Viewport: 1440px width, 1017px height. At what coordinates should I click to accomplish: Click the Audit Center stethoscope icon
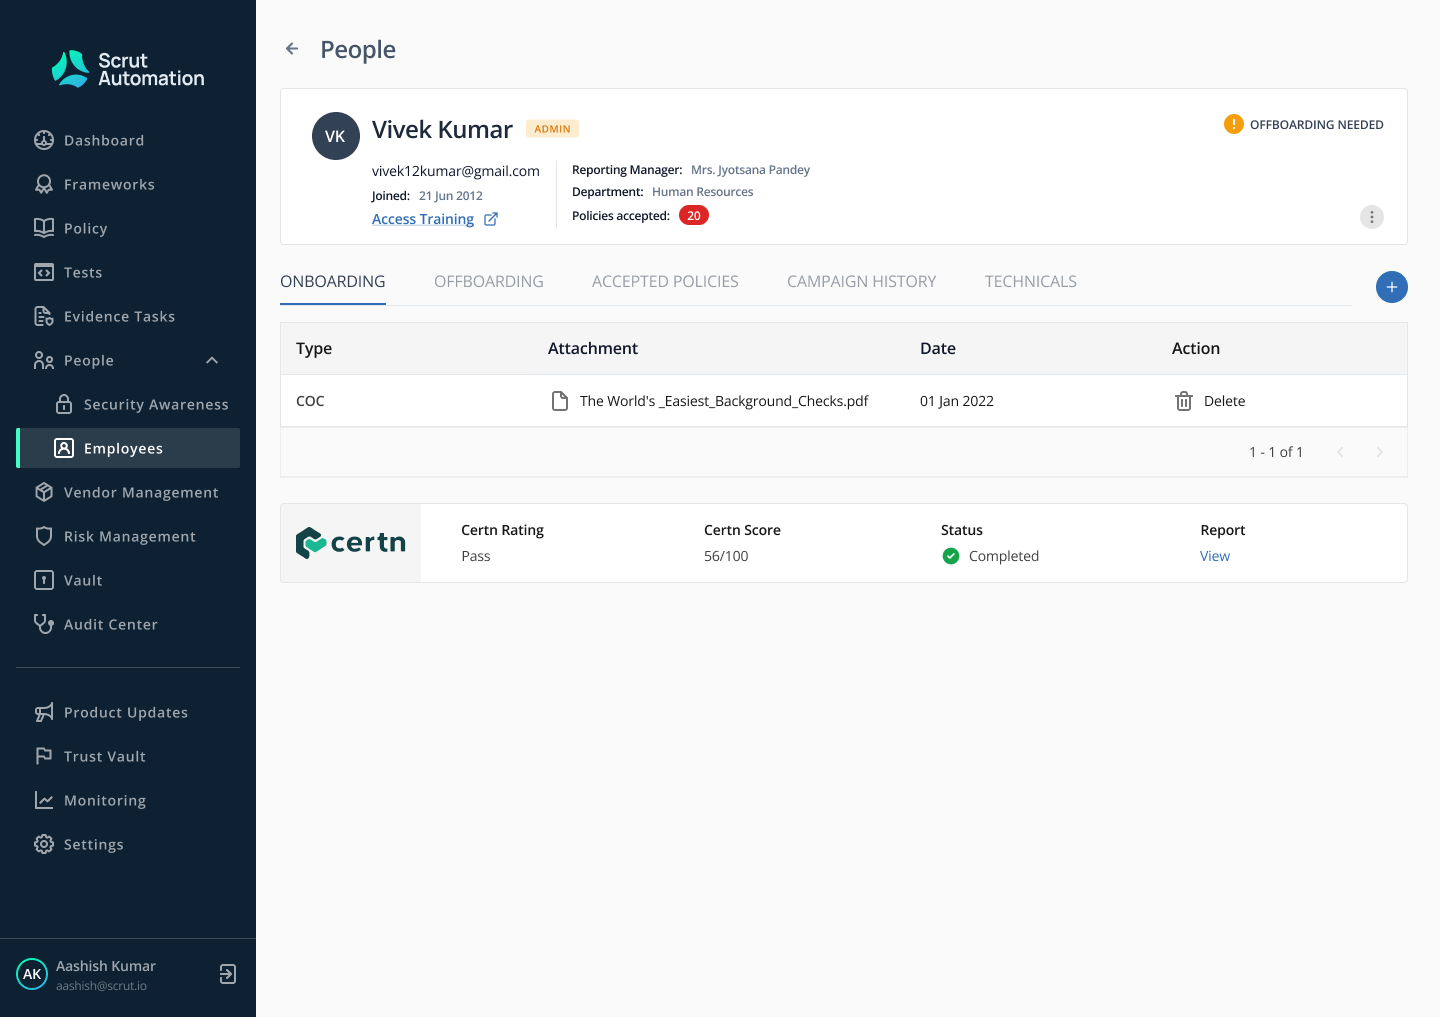(44, 624)
